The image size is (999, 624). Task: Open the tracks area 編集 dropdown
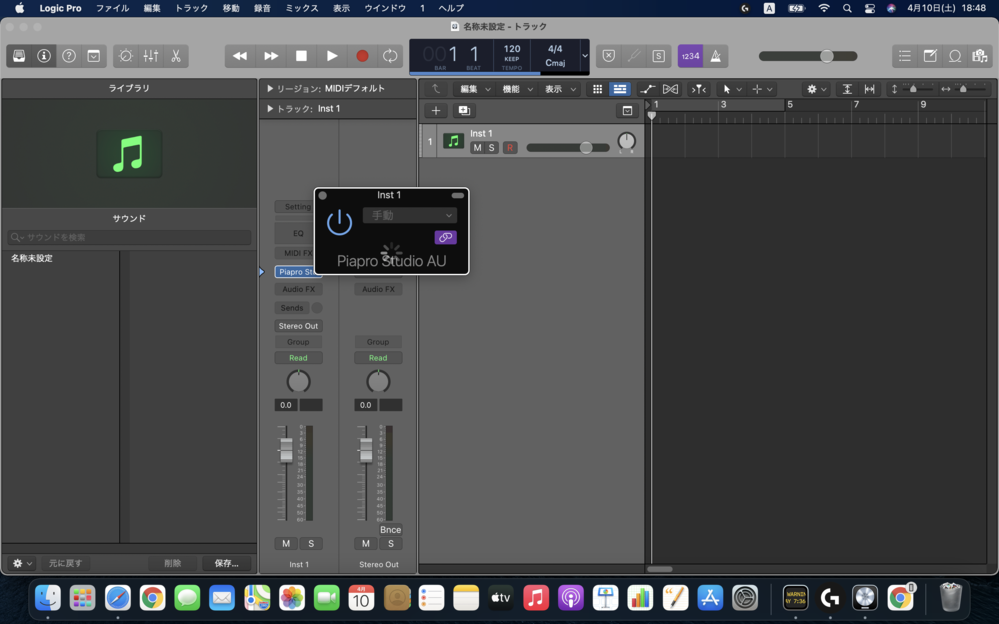coord(475,89)
